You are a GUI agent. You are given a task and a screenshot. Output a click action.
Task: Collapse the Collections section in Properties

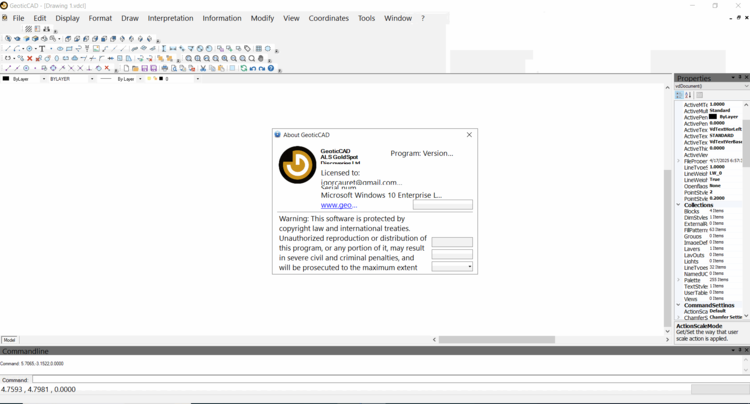click(678, 205)
